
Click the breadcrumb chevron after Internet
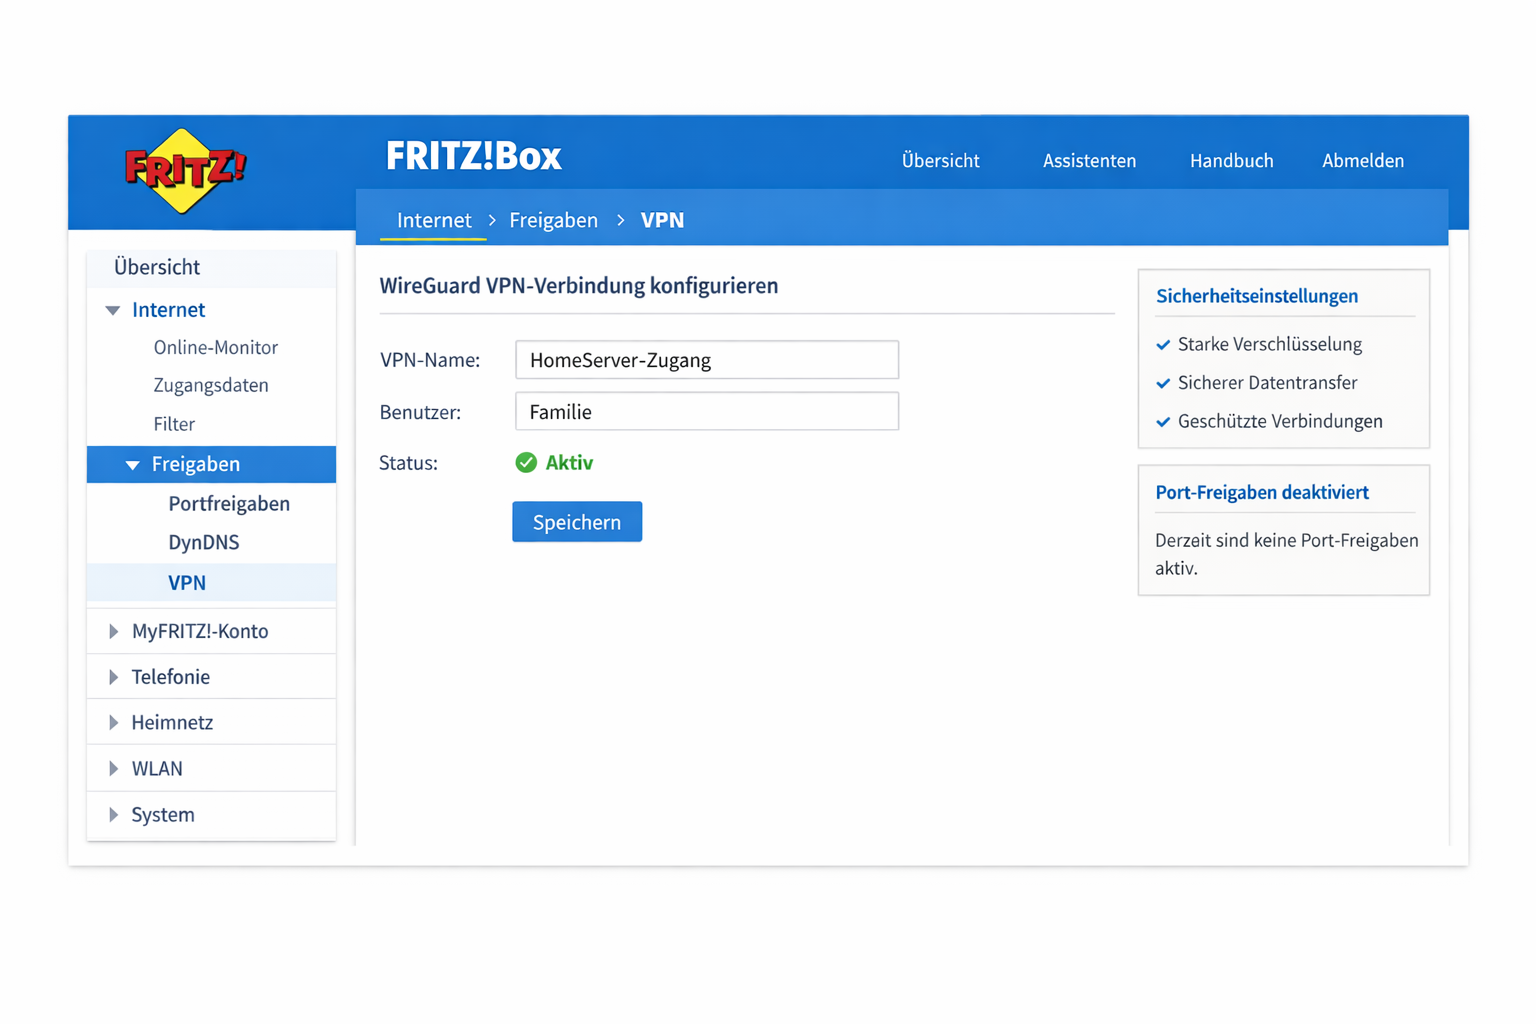click(x=491, y=220)
